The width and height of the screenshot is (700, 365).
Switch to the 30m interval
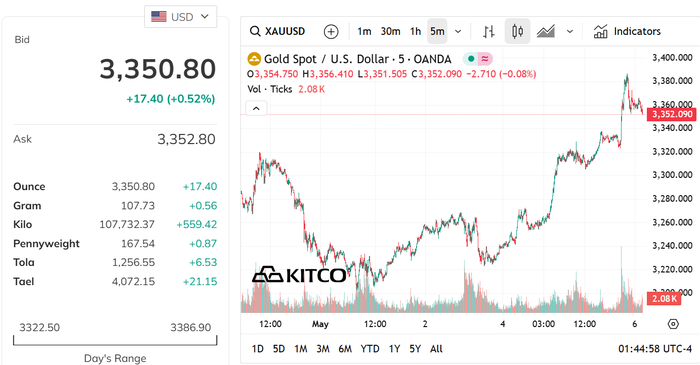[x=390, y=31]
